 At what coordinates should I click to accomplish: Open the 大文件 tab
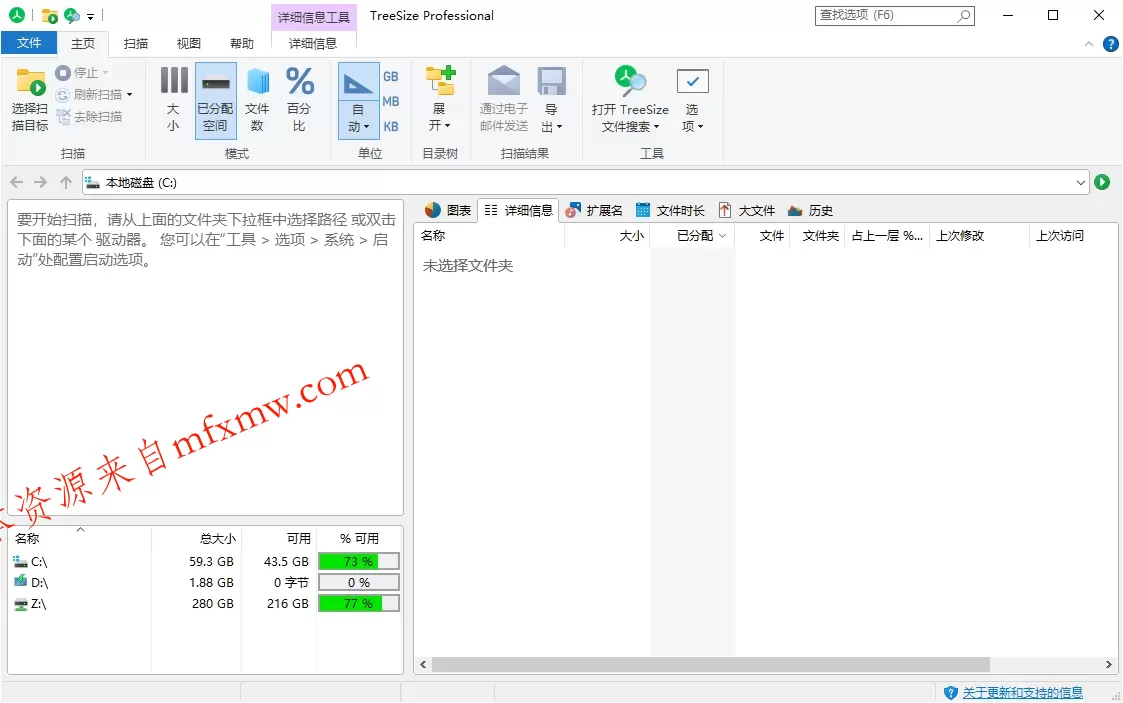[747, 210]
